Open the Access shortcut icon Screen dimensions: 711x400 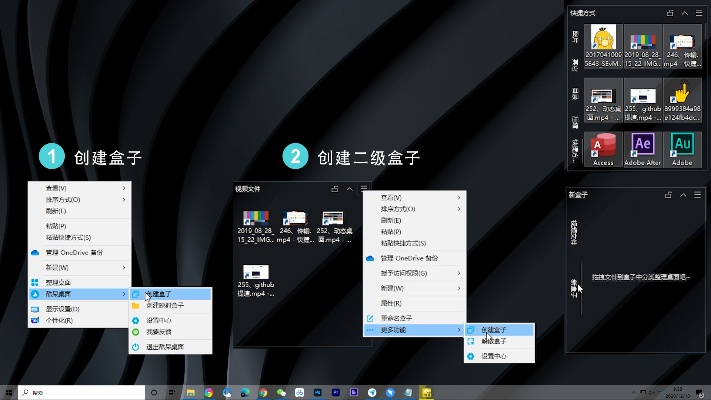tap(603, 147)
